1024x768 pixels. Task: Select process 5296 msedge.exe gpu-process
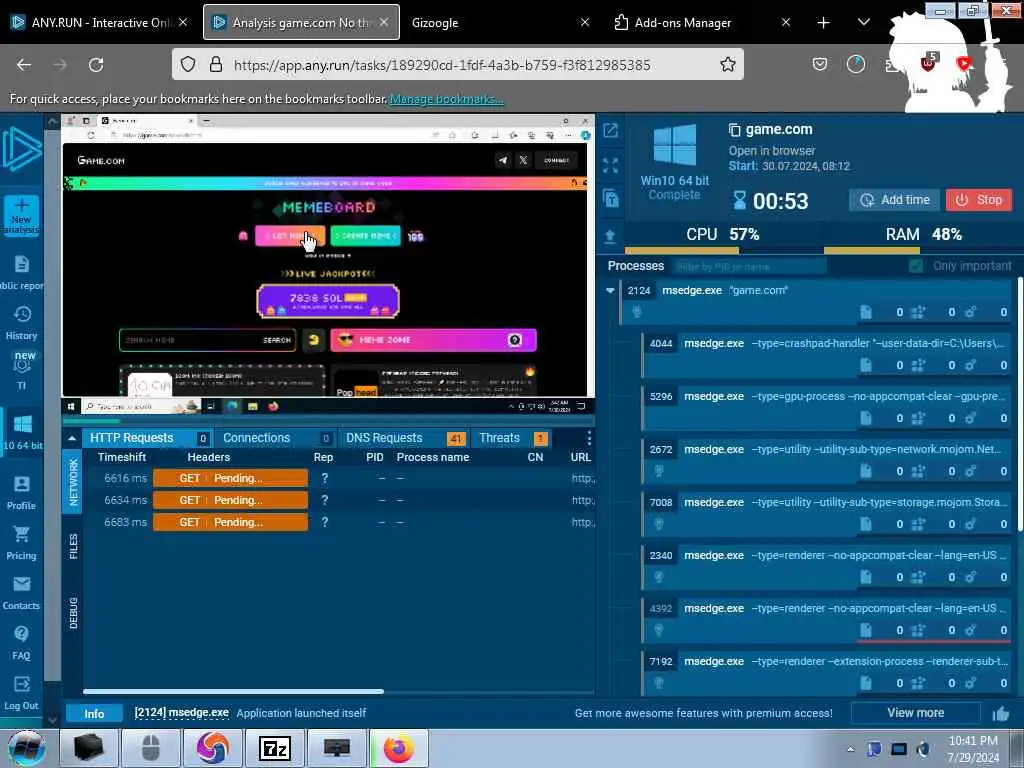(x=827, y=407)
